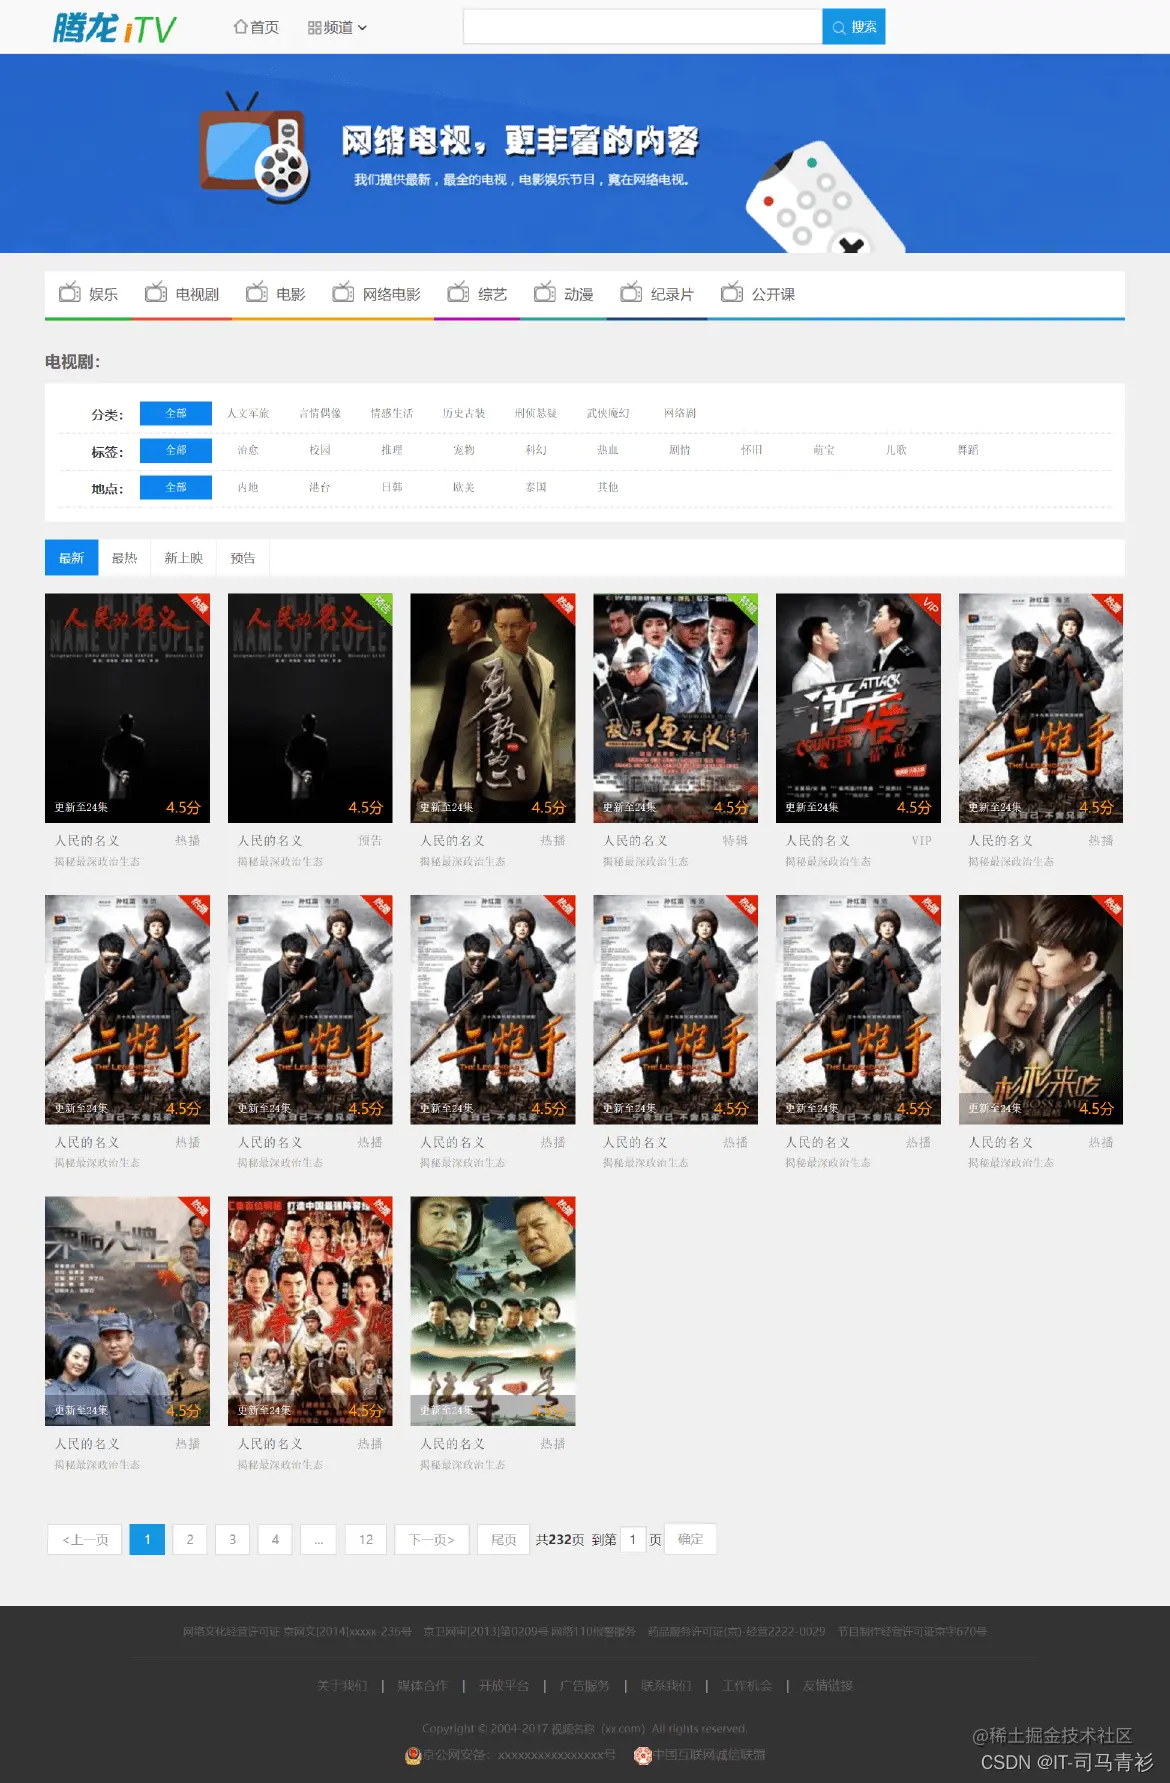The width and height of the screenshot is (1170, 1783).
Task: Select 全部 in the 地点 filter row
Action: coord(176,487)
